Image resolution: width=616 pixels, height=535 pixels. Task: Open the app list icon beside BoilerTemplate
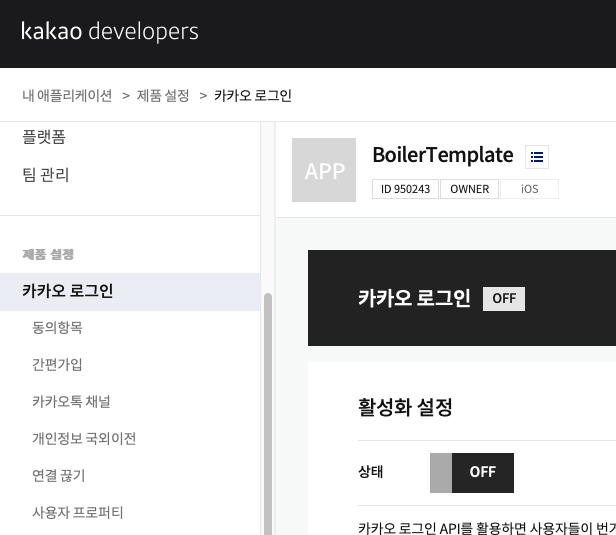point(537,157)
